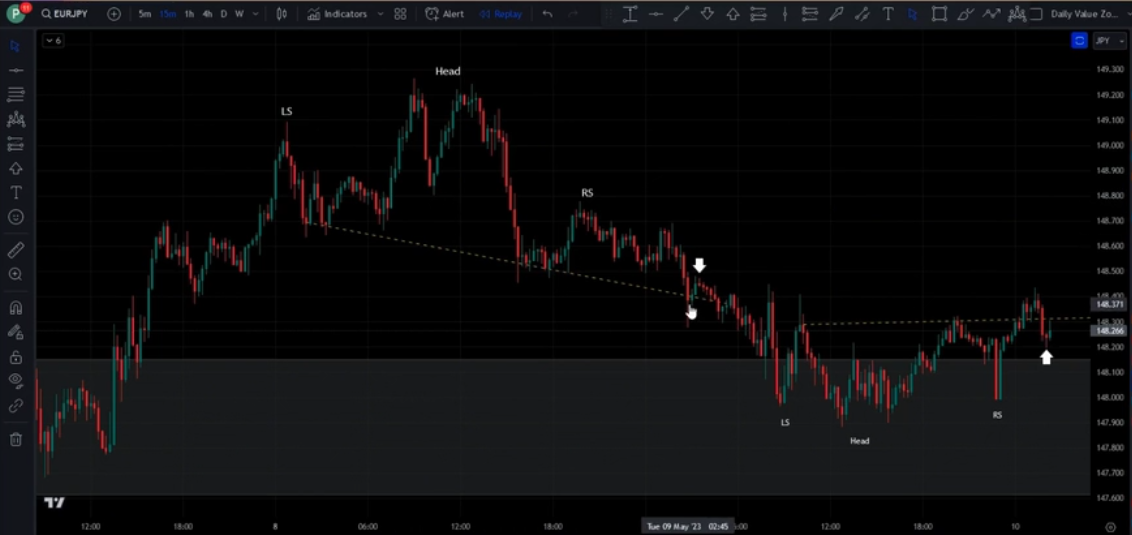The height and width of the screenshot is (535, 1132).
Task: Switch to the 15m timeframe
Action: 167,14
